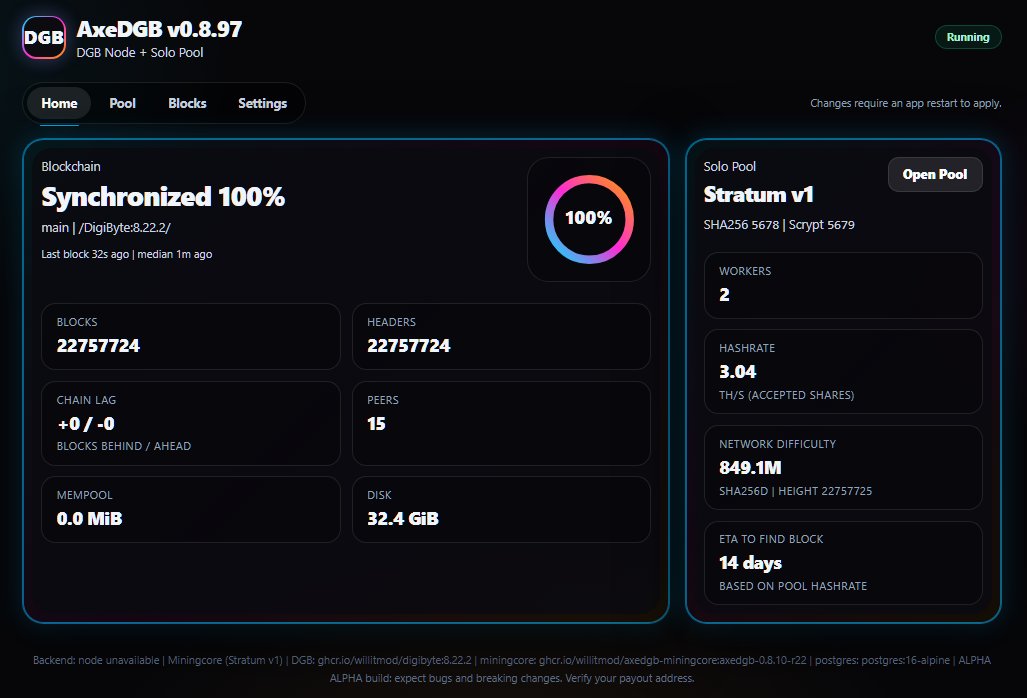Switch to the Home tab
This screenshot has height=698, width=1027.
click(59, 103)
